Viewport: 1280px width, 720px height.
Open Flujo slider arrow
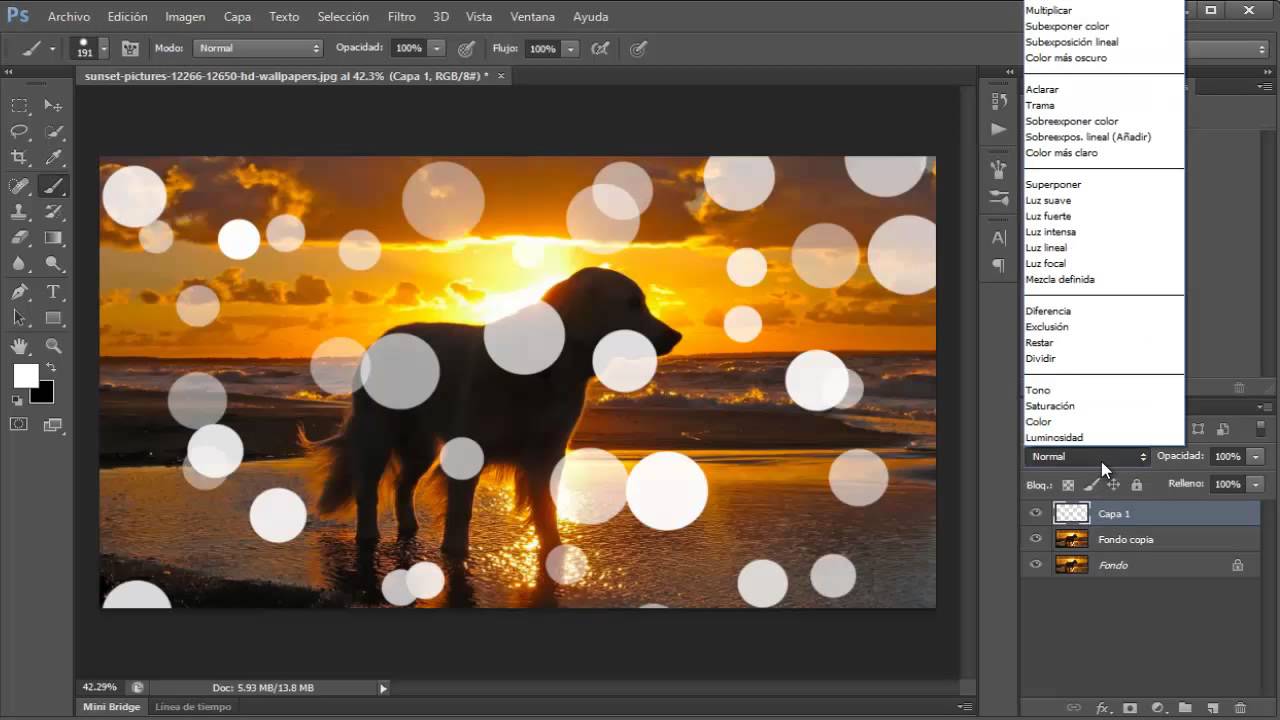571,48
